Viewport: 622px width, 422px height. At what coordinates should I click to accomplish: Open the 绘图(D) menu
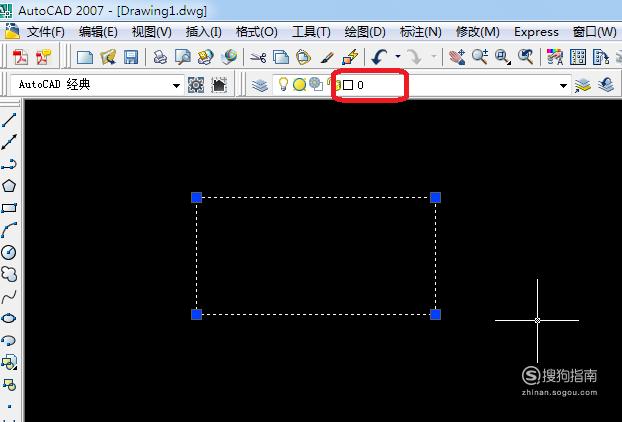365,32
